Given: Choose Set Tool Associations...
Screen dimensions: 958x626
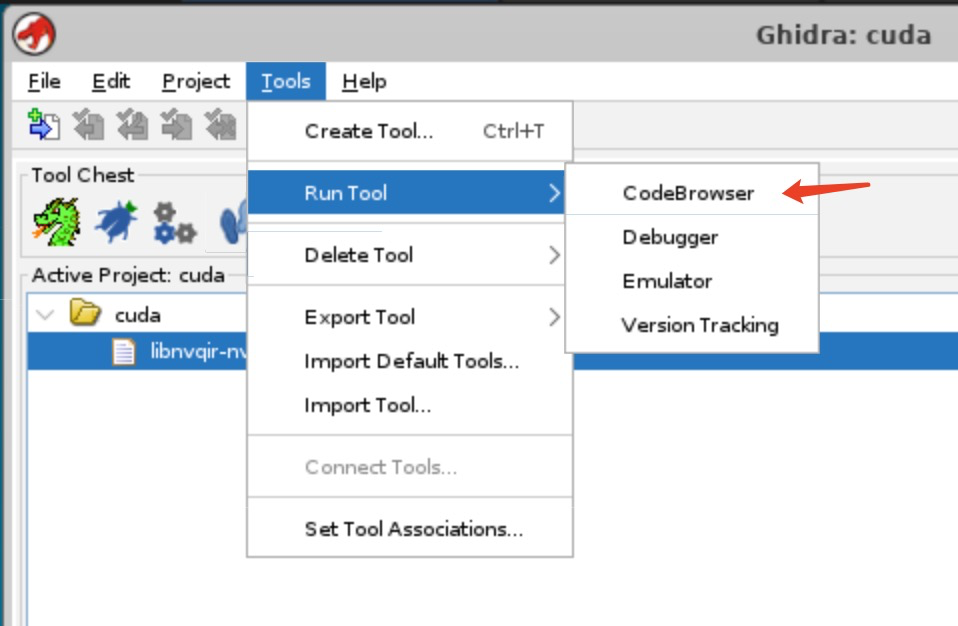Looking at the screenshot, I should [409, 528].
